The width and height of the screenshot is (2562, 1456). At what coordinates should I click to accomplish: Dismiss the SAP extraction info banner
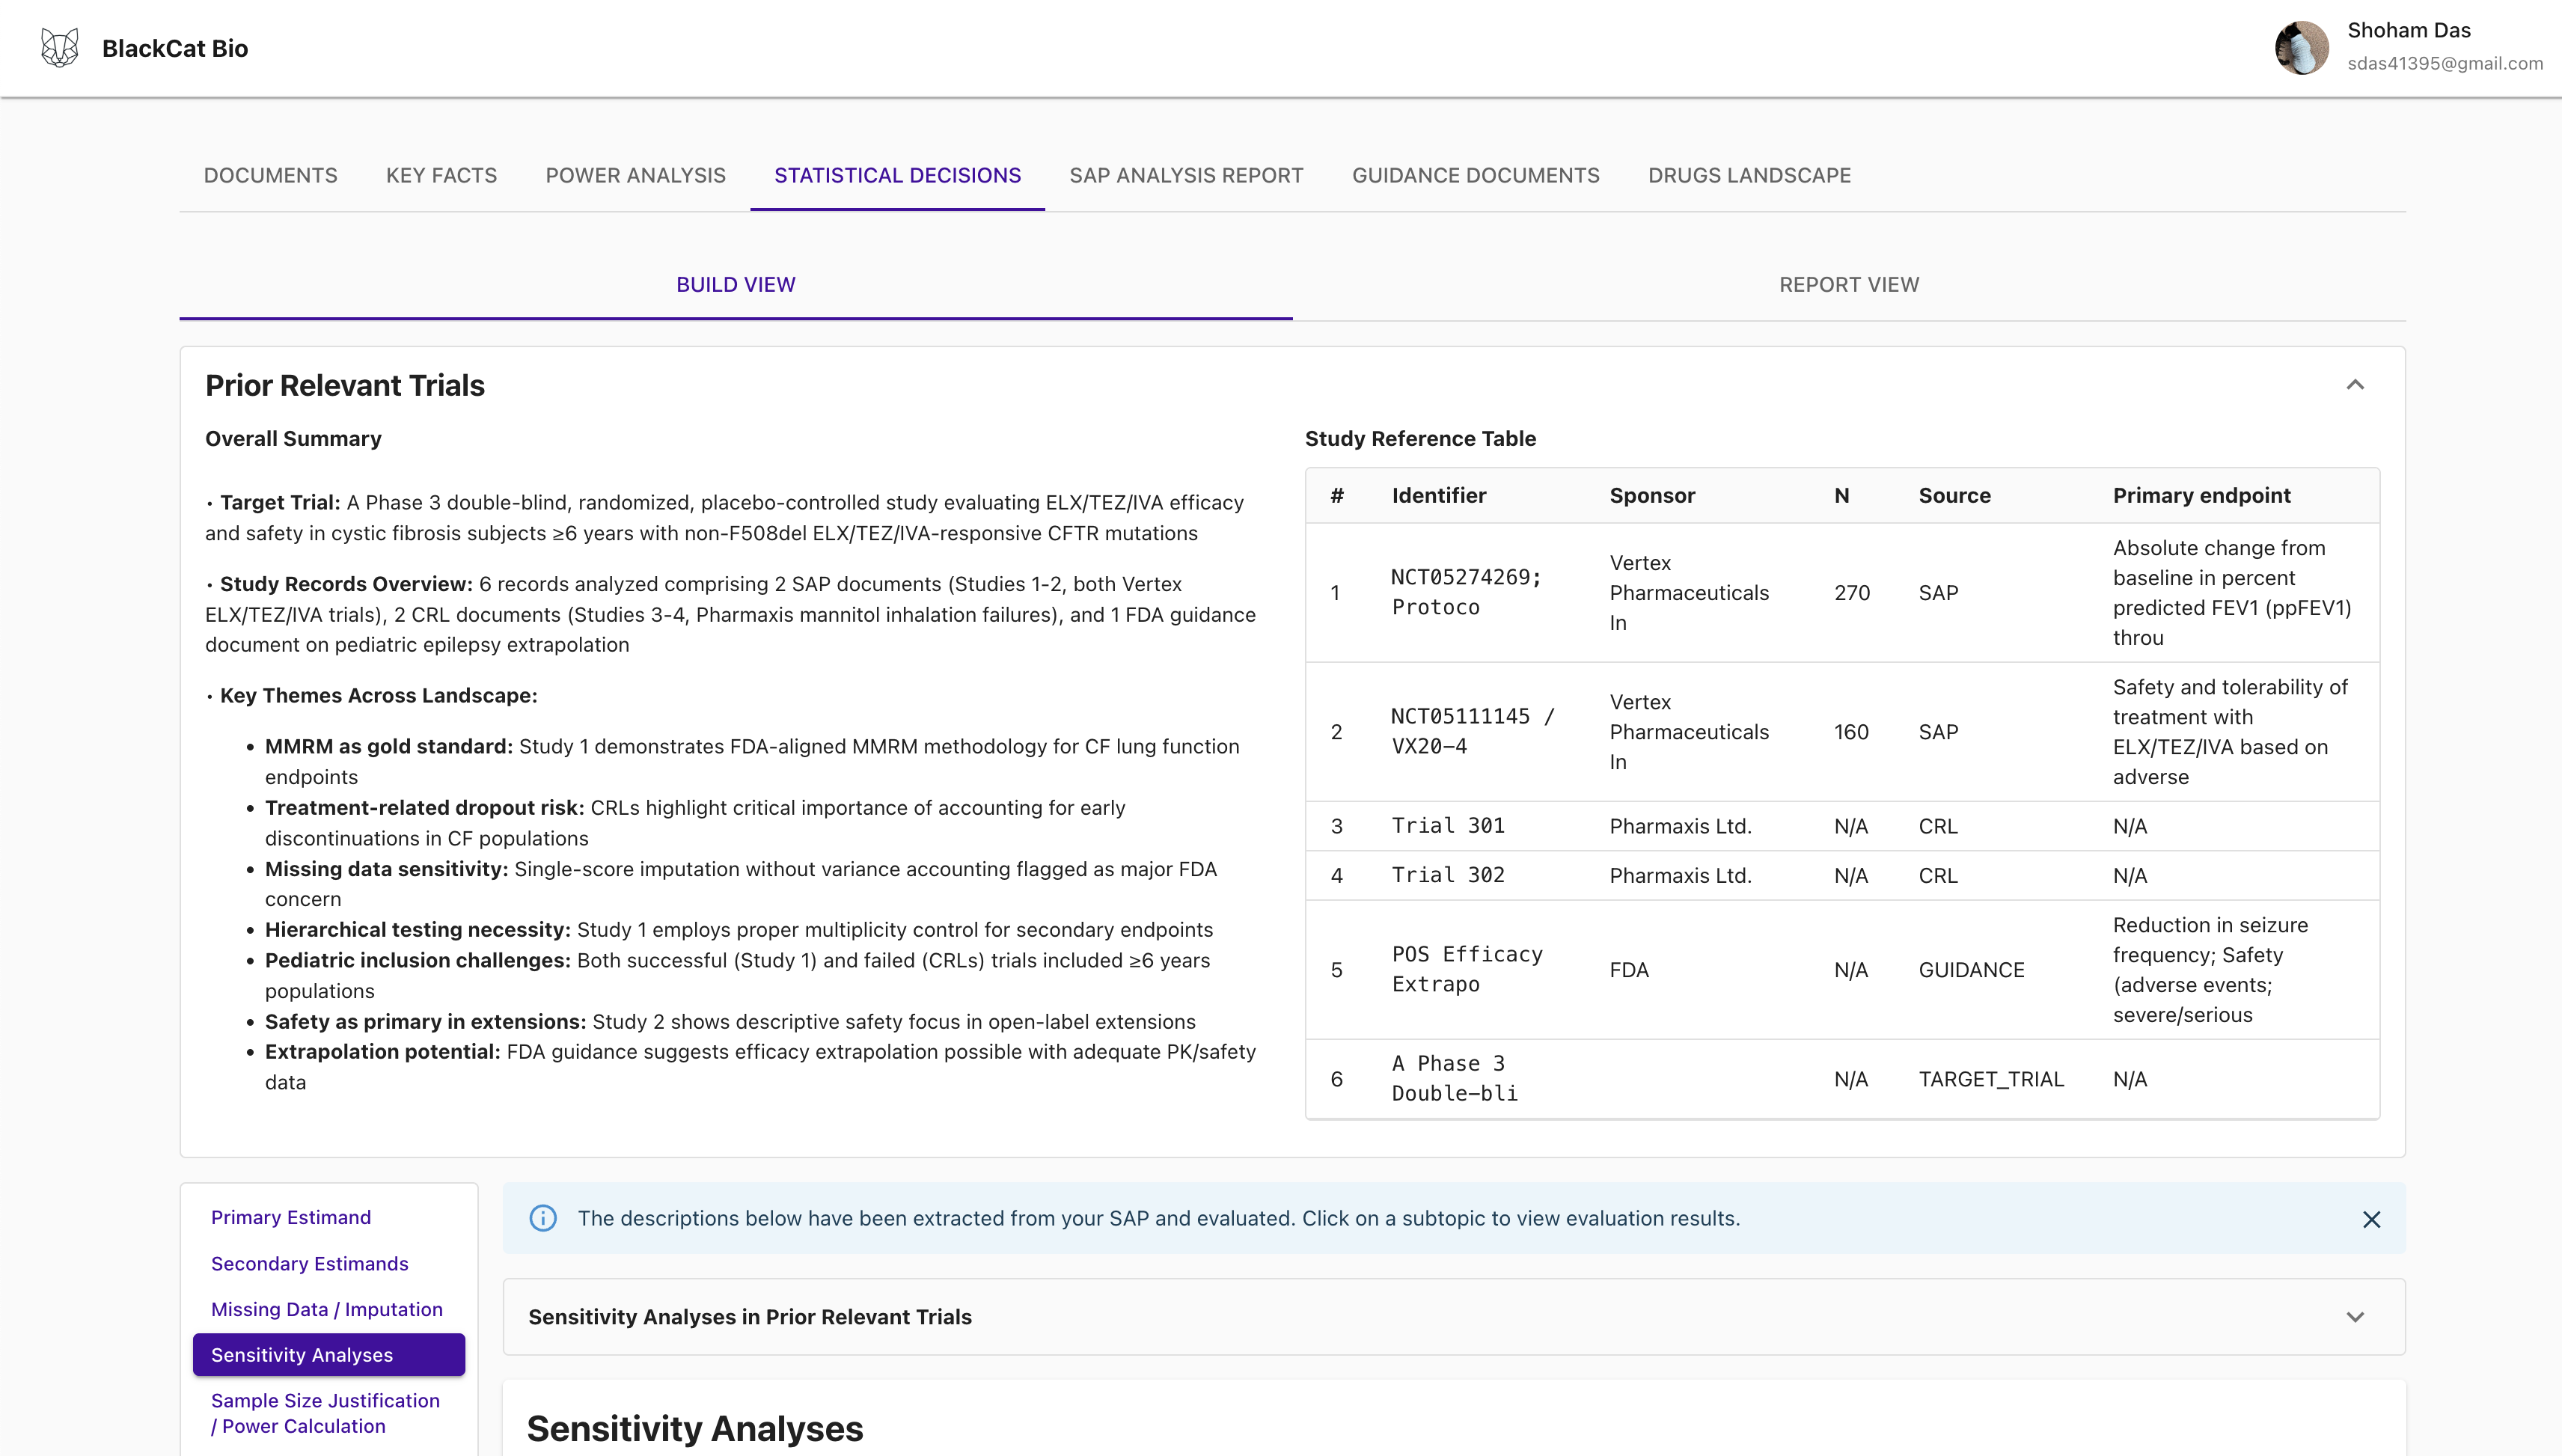click(2371, 1219)
